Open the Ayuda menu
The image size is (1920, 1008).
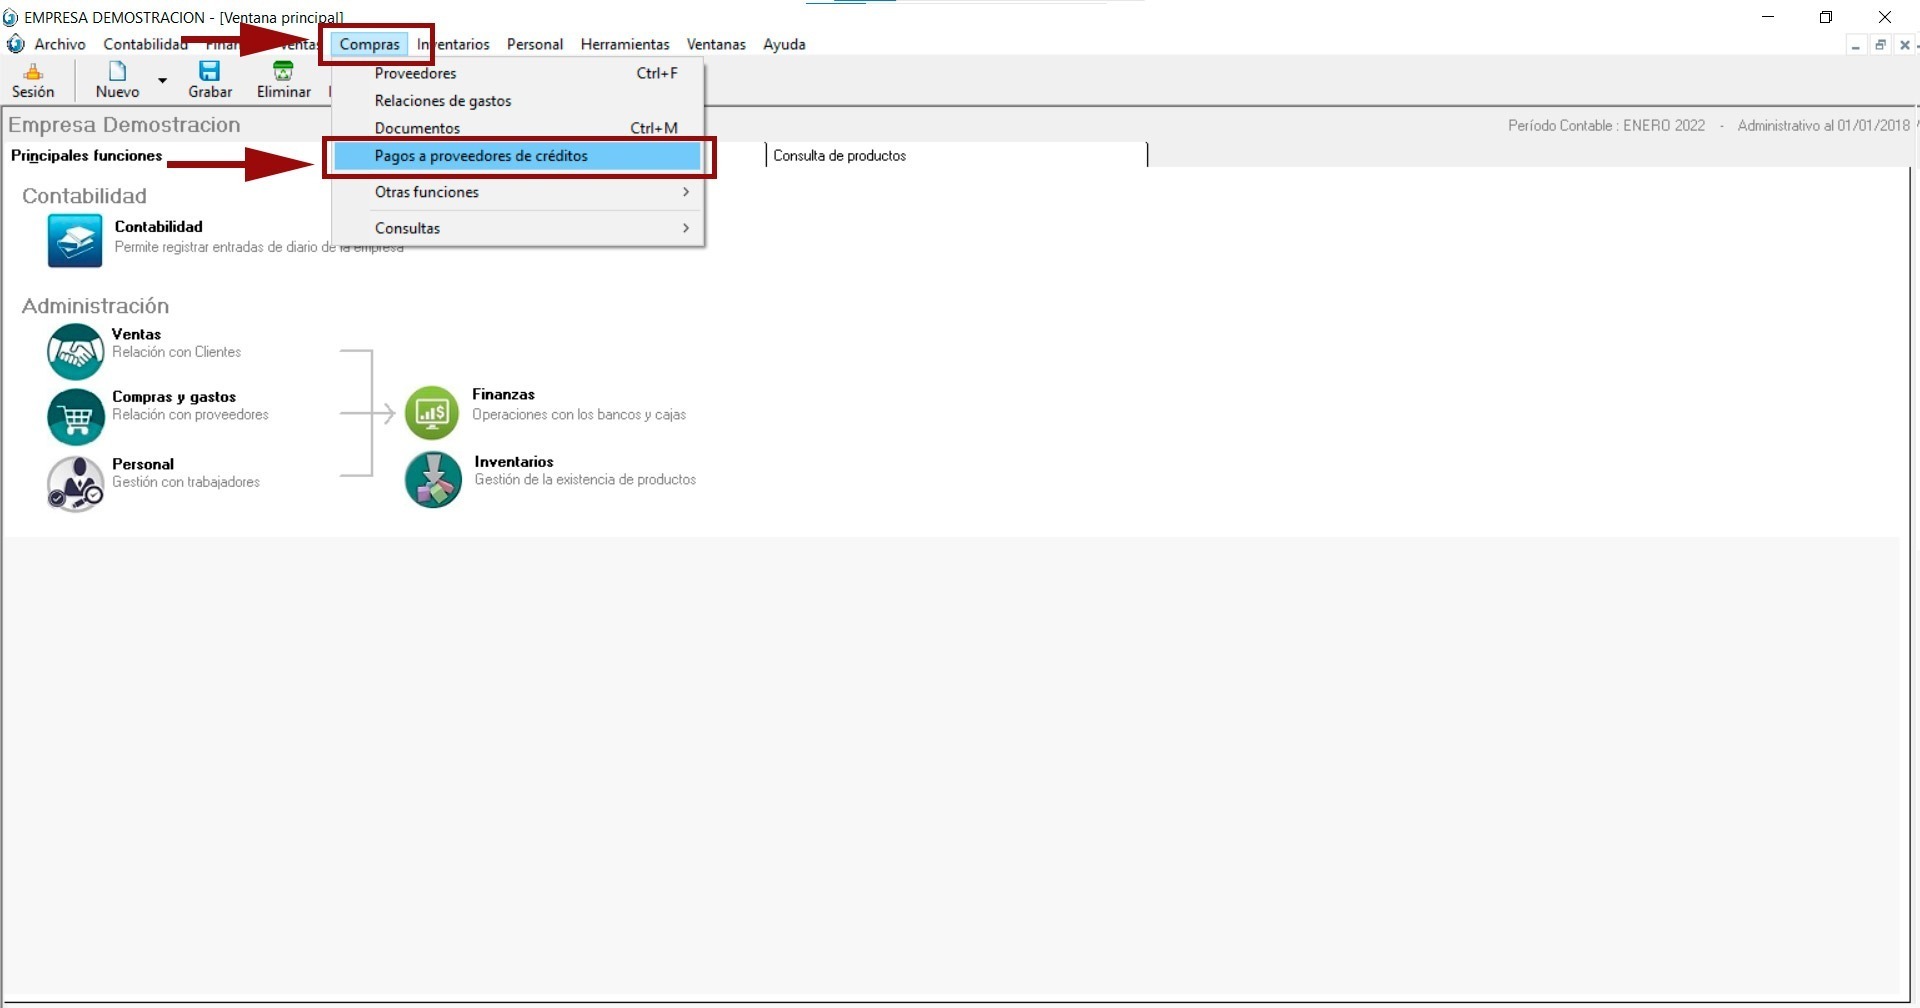click(784, 44)
